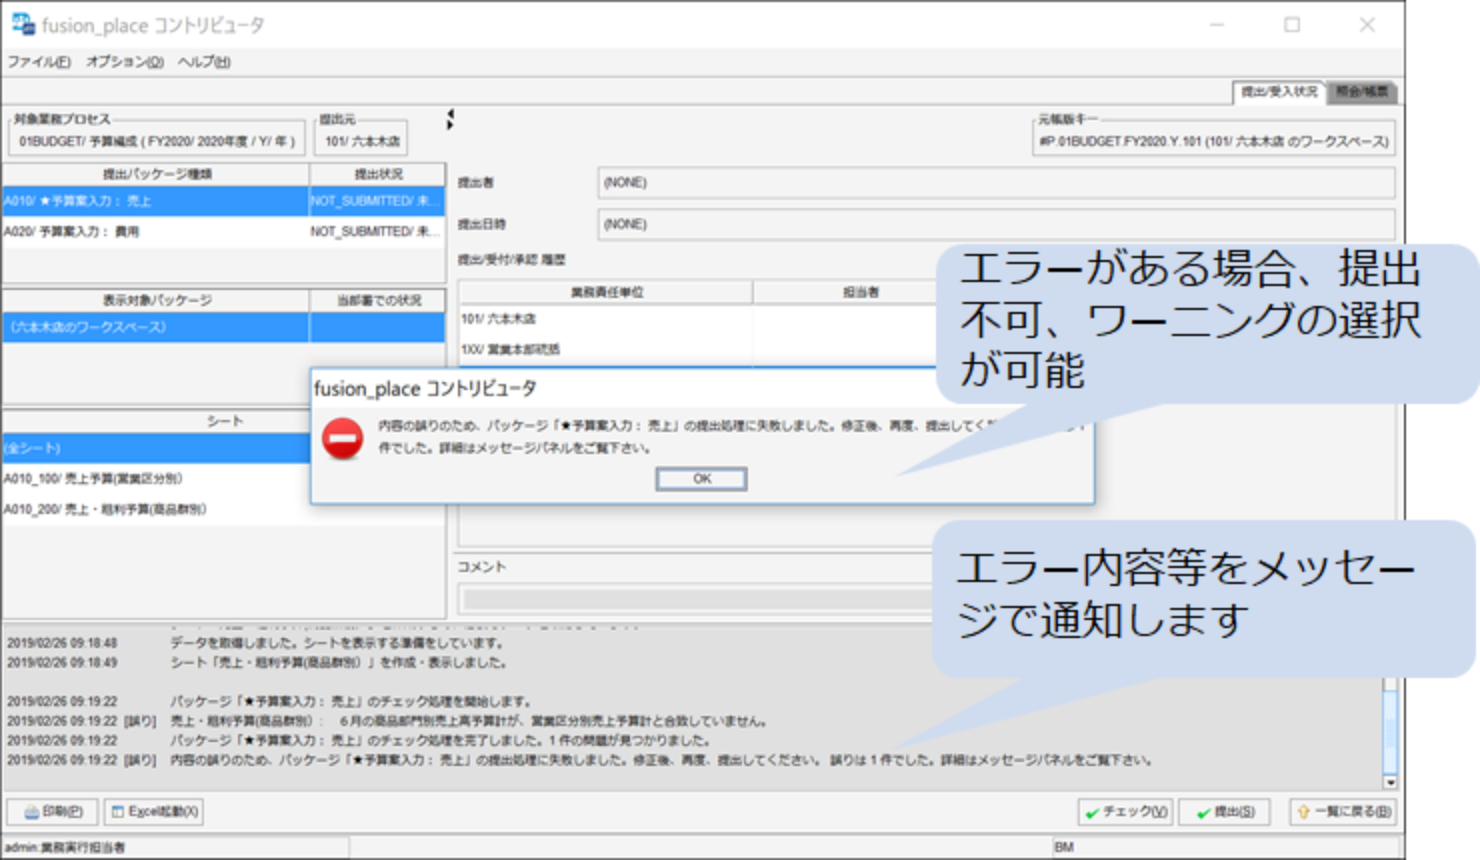Click 提出状況 column header
The image size is (1480, 860).
(x=377, y=174)
